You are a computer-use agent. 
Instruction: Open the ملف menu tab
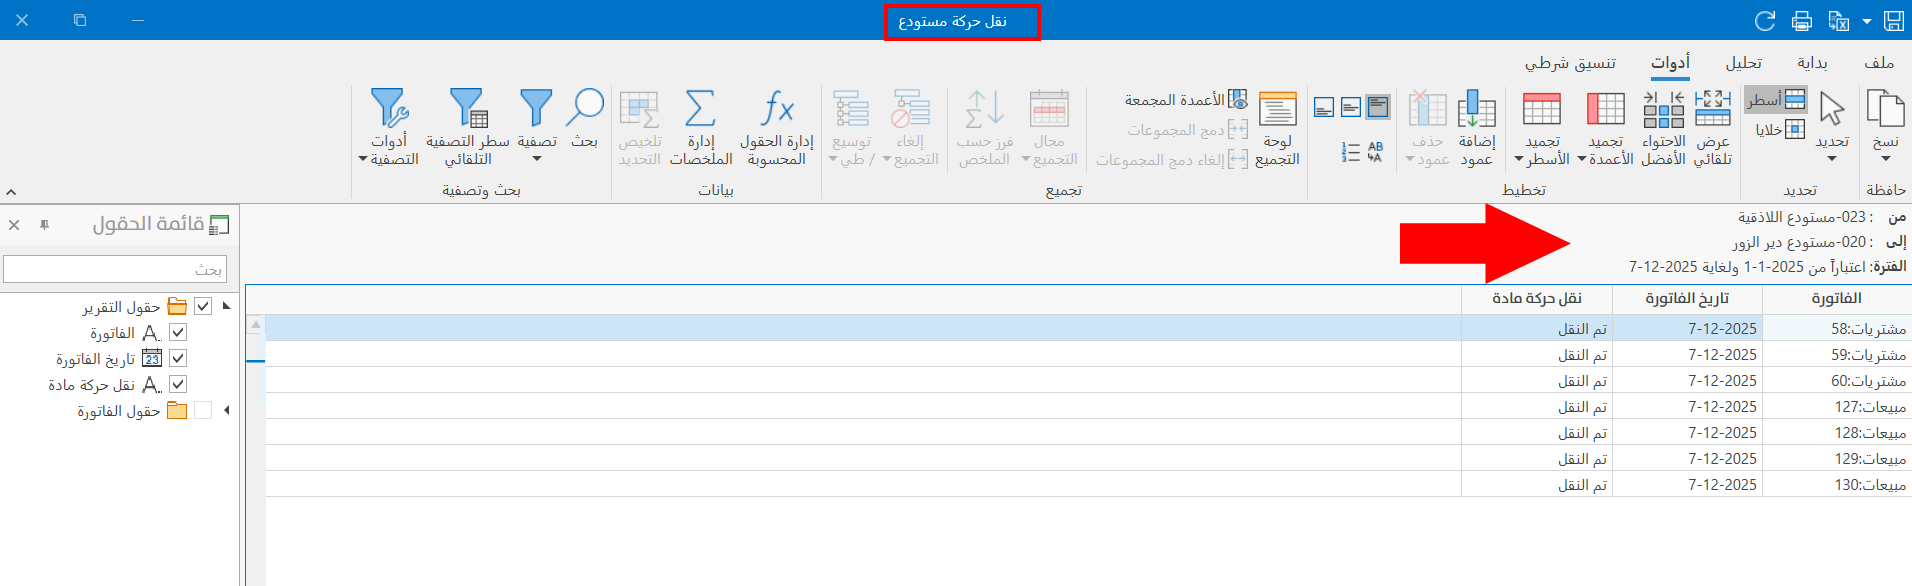tap(1879, 63)
